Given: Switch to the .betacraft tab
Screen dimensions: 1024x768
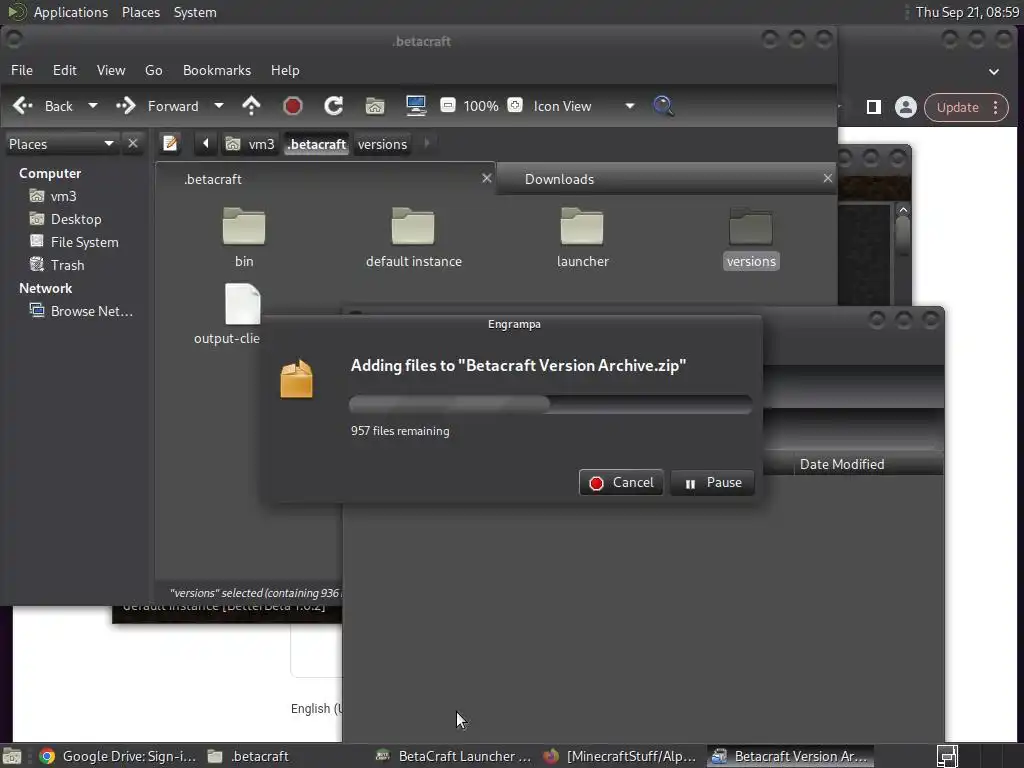Looking at the screenshot, I should tap(323, 179).
